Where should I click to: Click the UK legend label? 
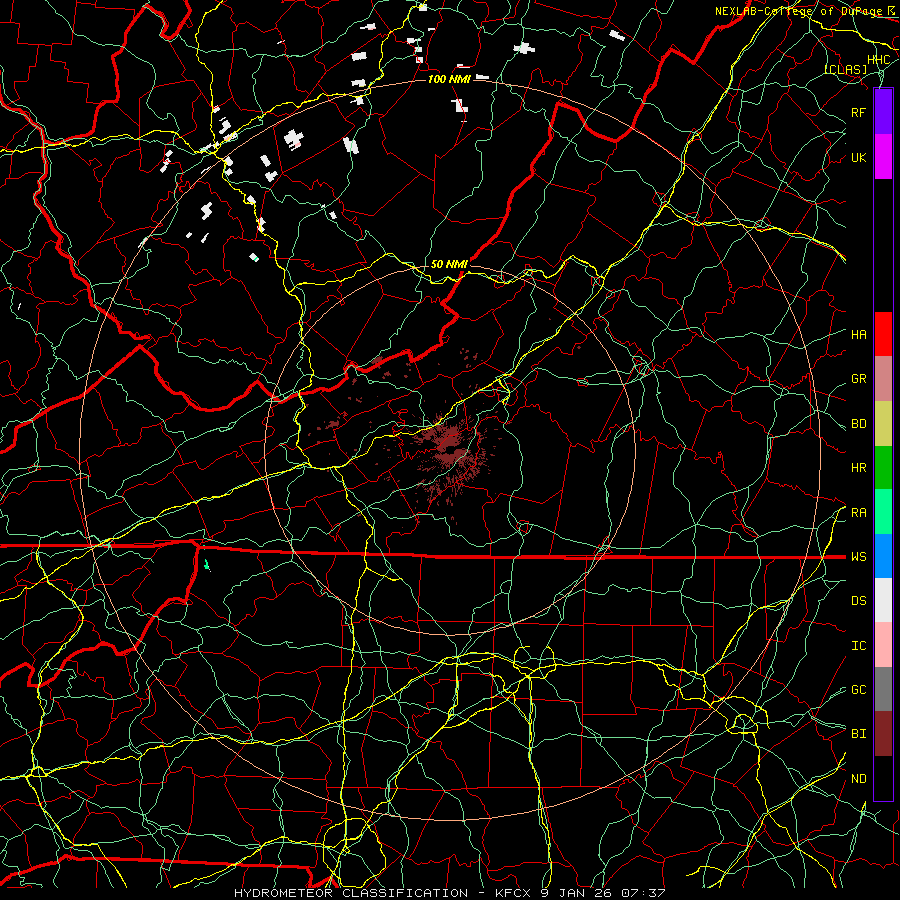859,157
